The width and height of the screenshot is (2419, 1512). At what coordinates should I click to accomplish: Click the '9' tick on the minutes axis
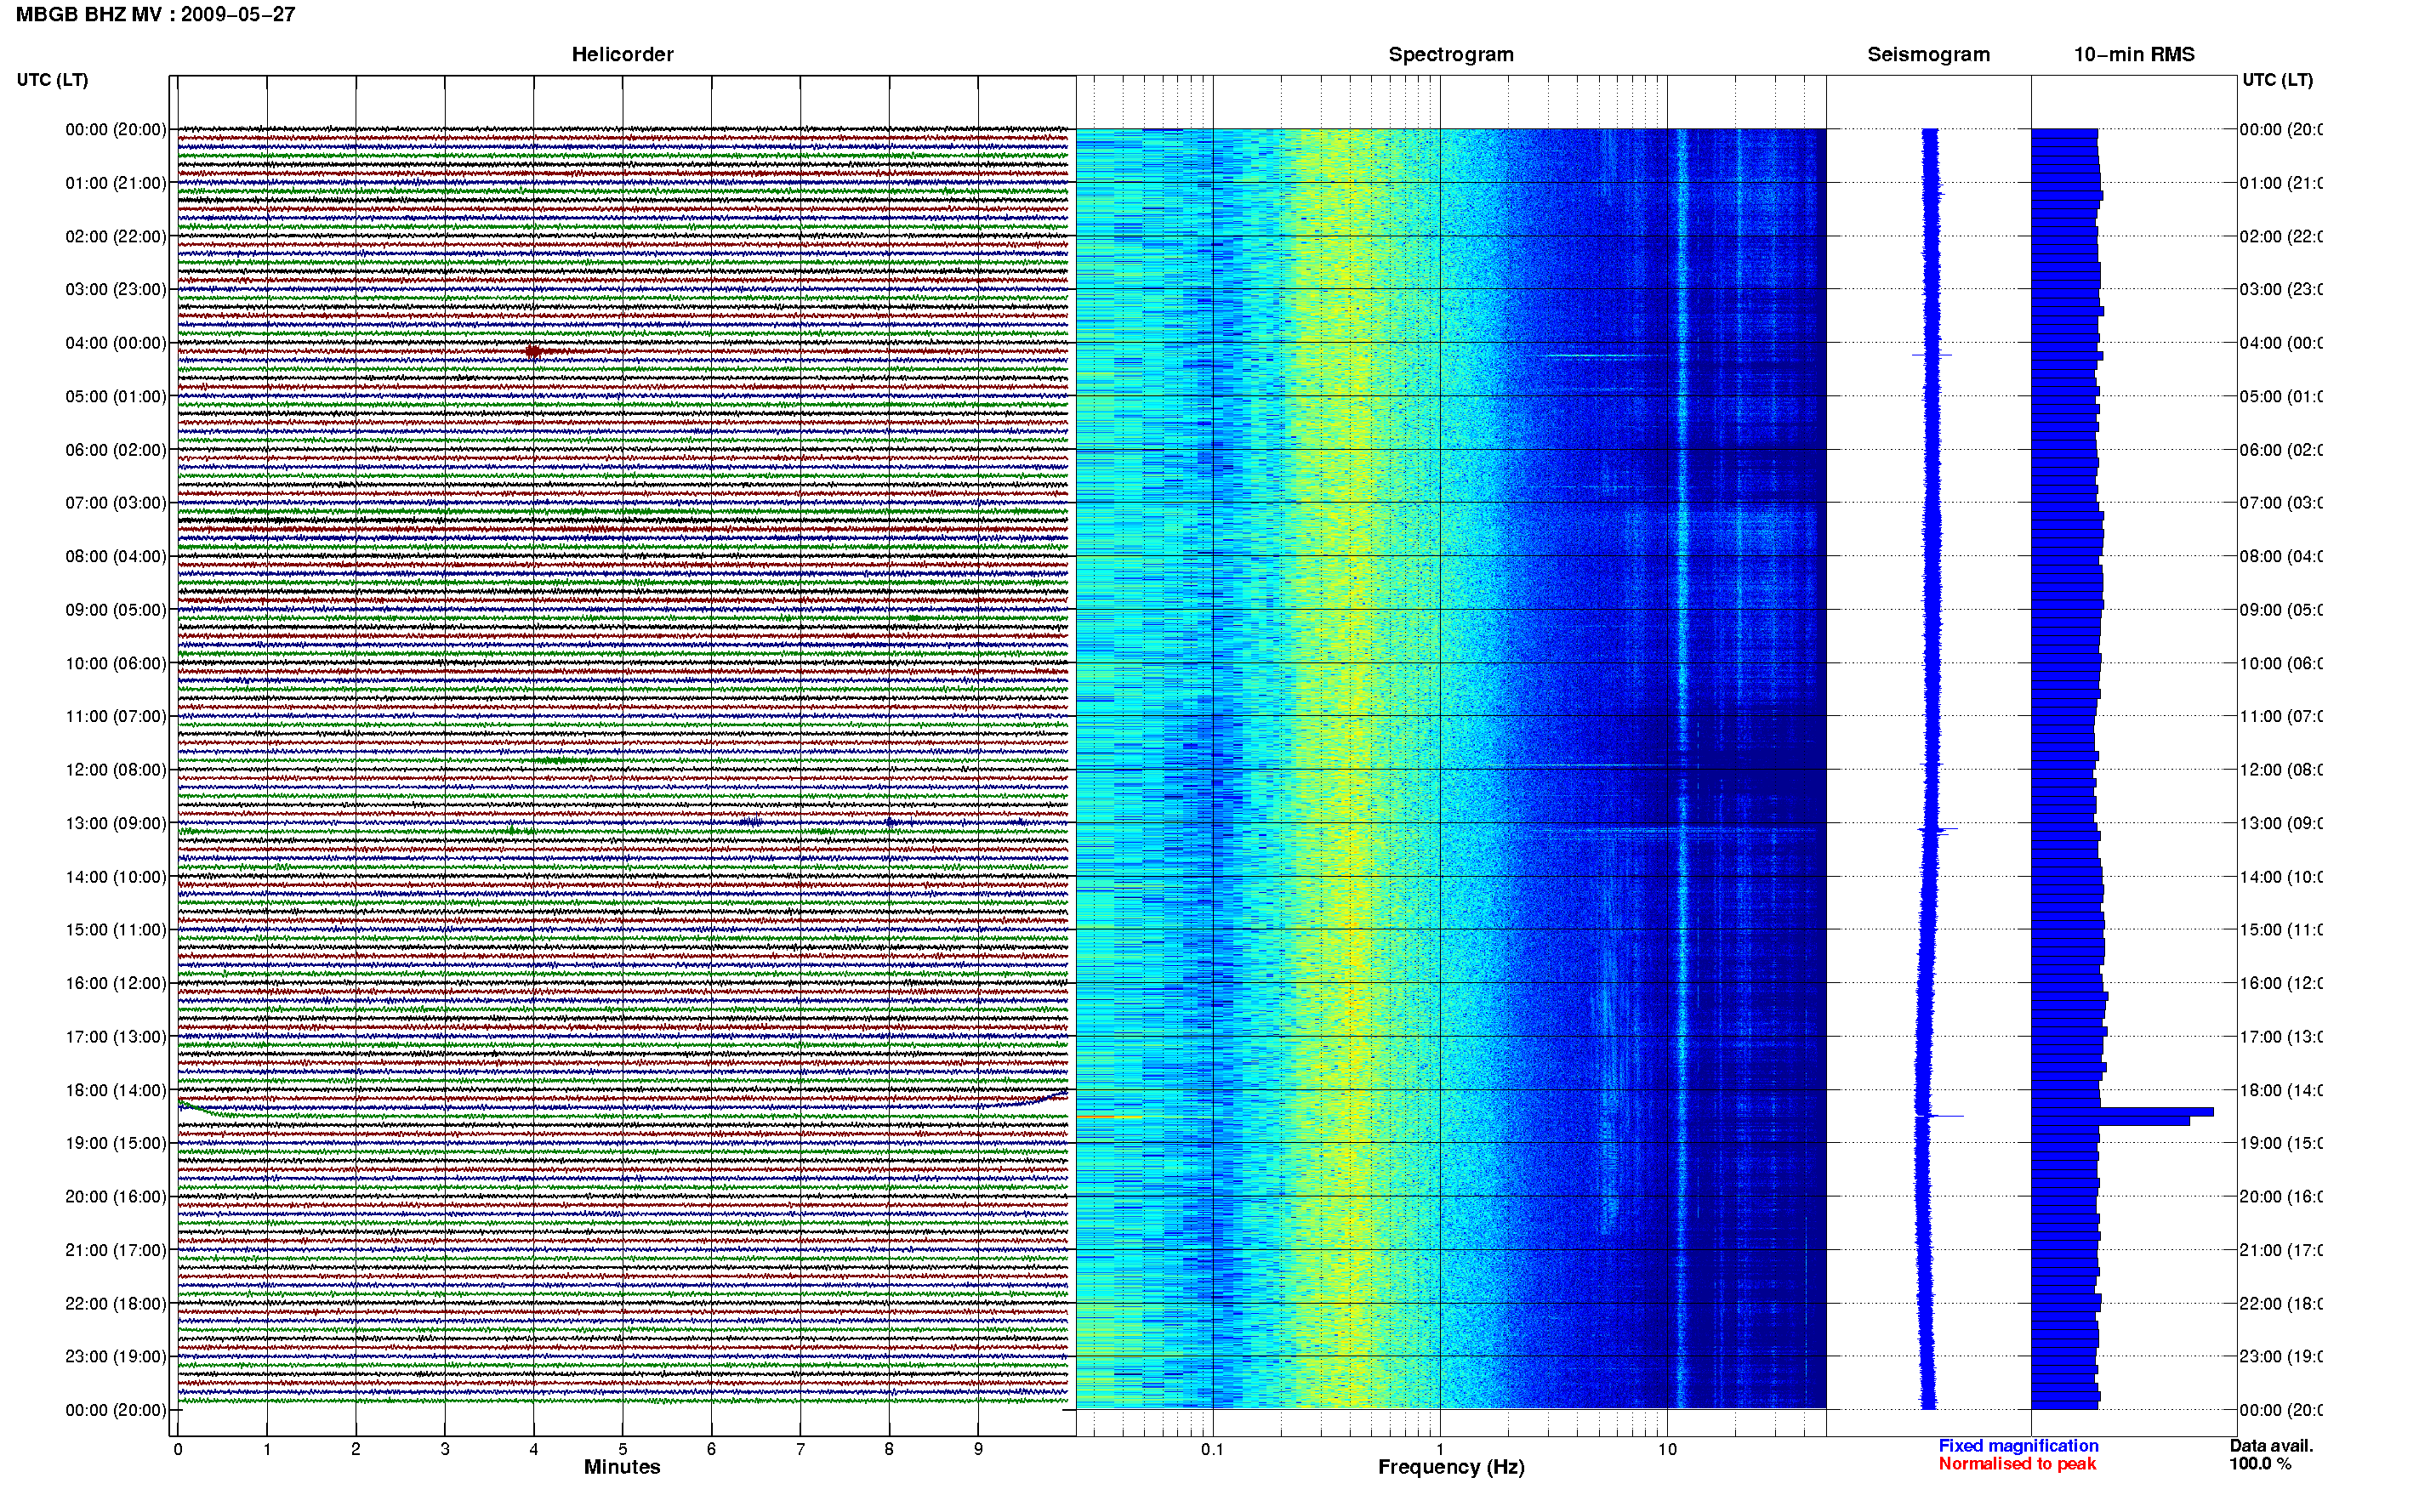click(978, 1449)
